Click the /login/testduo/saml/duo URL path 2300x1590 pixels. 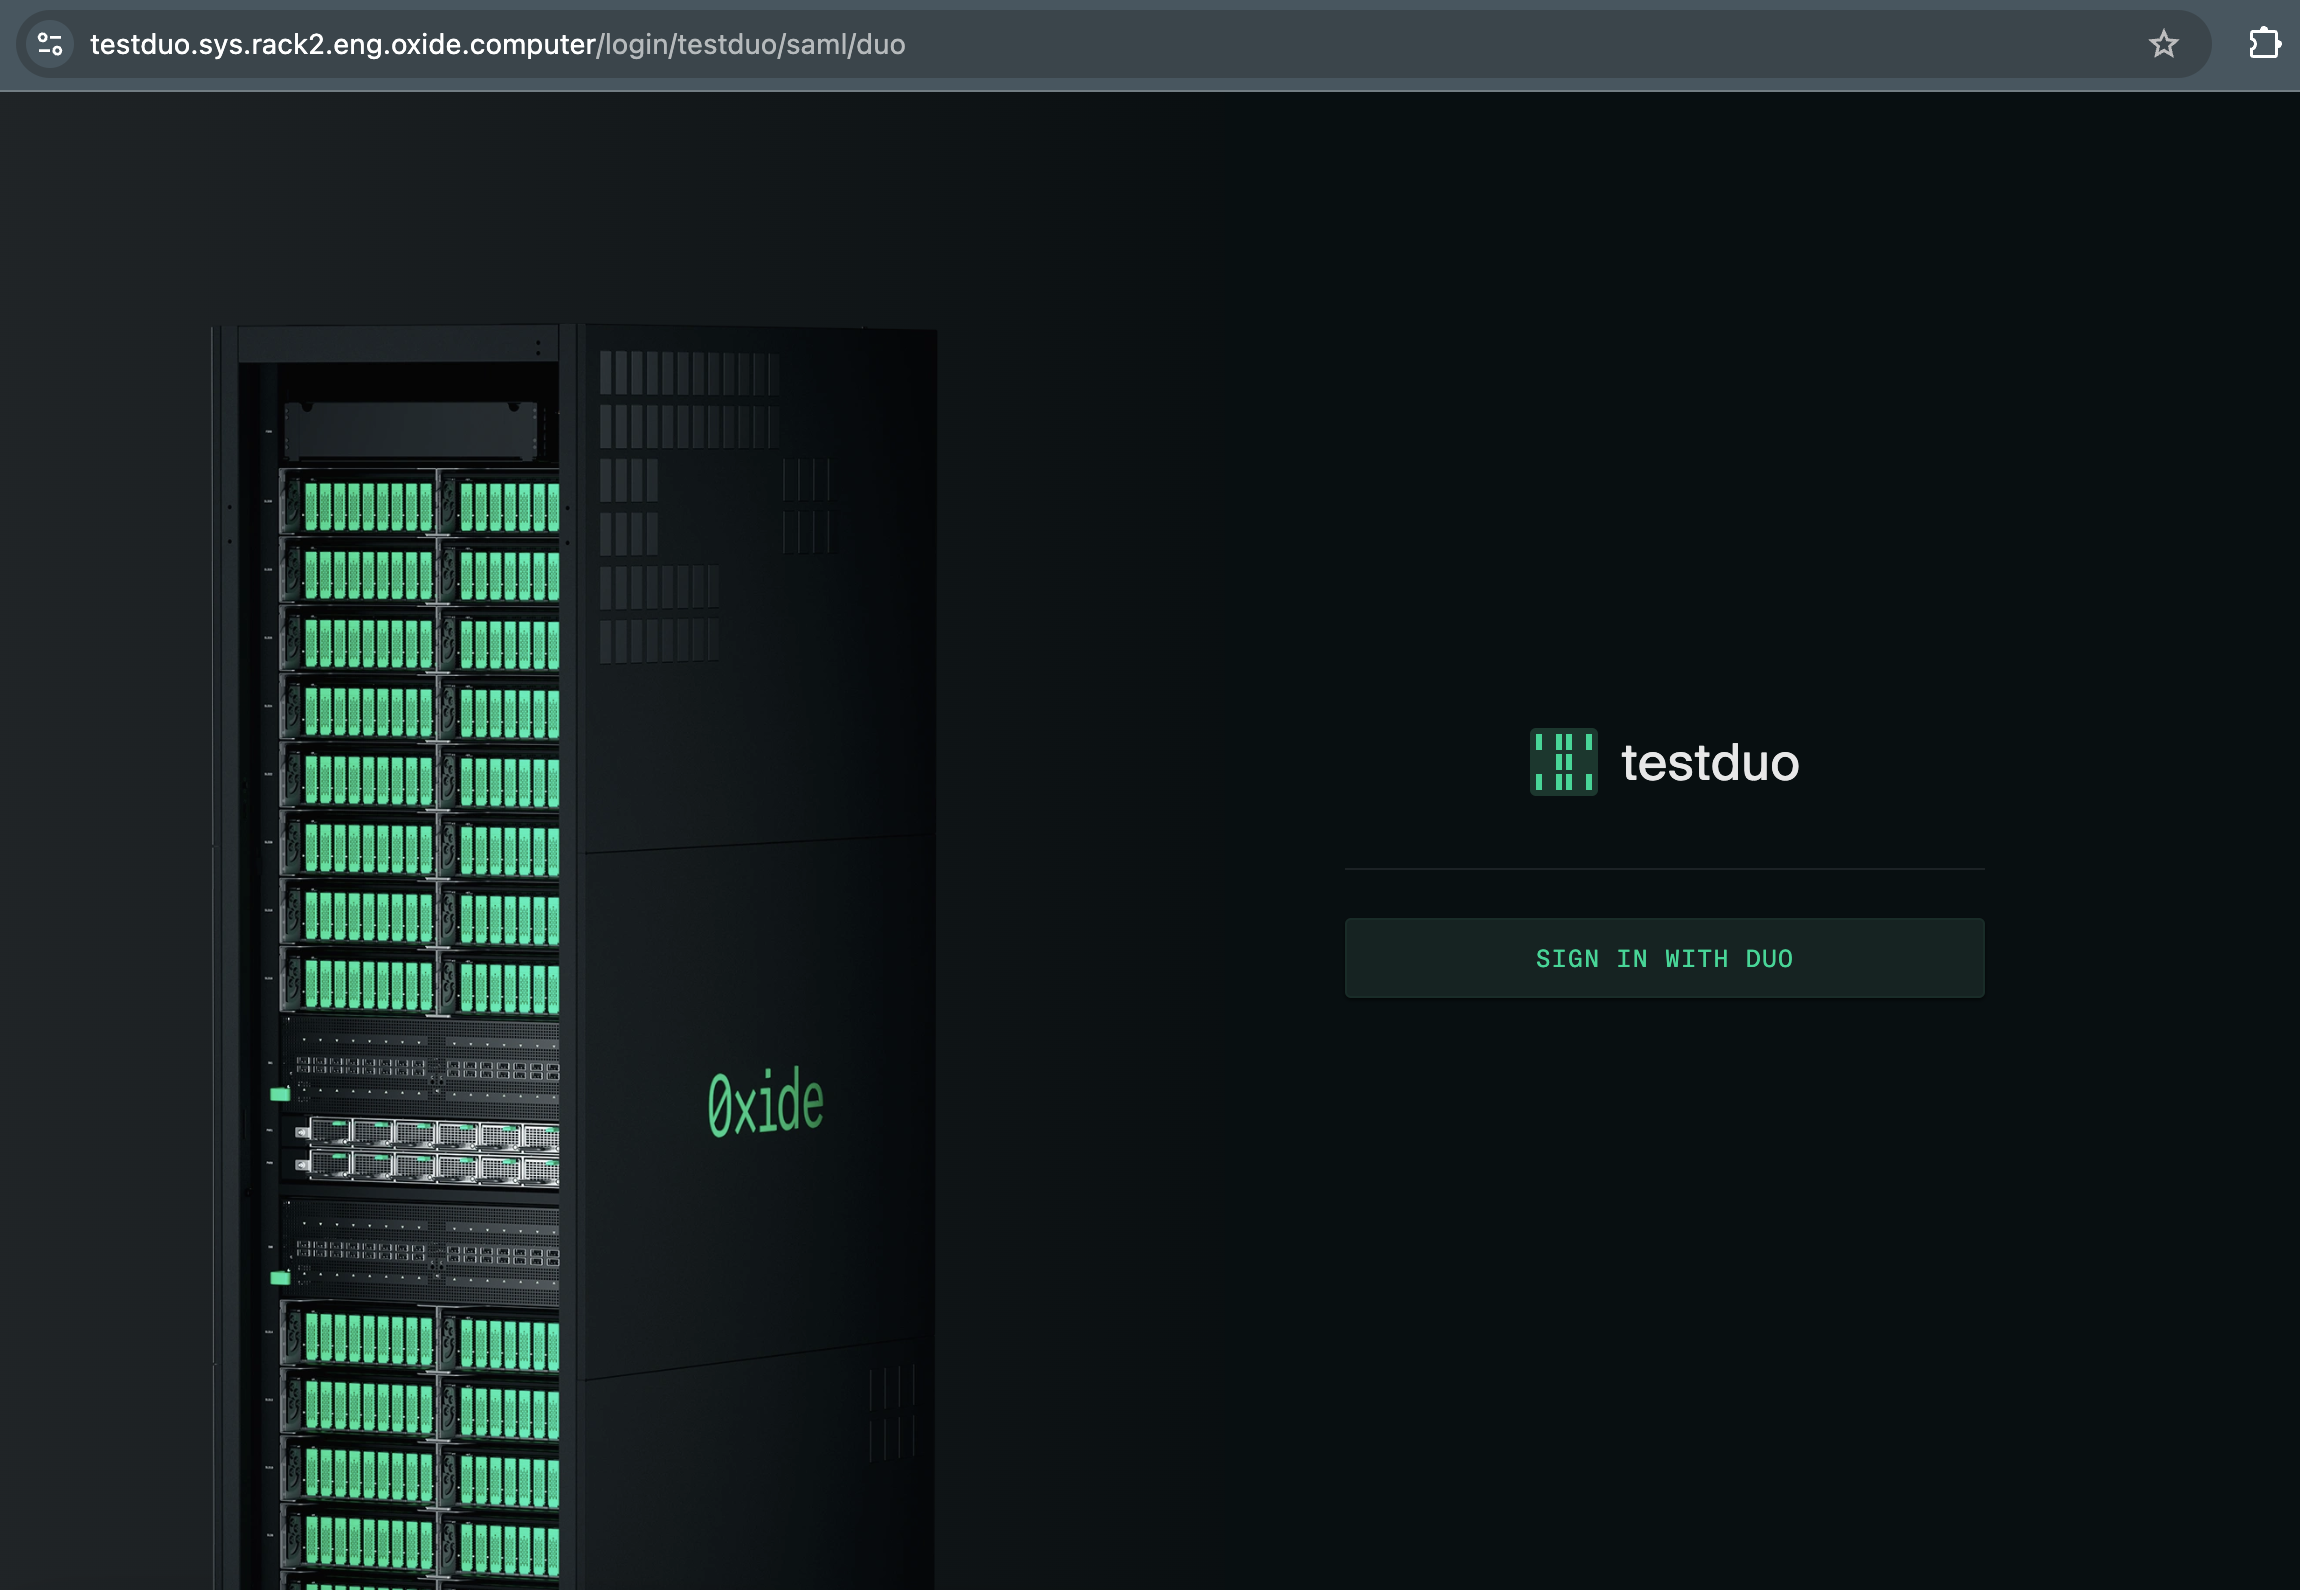(751, 44)
